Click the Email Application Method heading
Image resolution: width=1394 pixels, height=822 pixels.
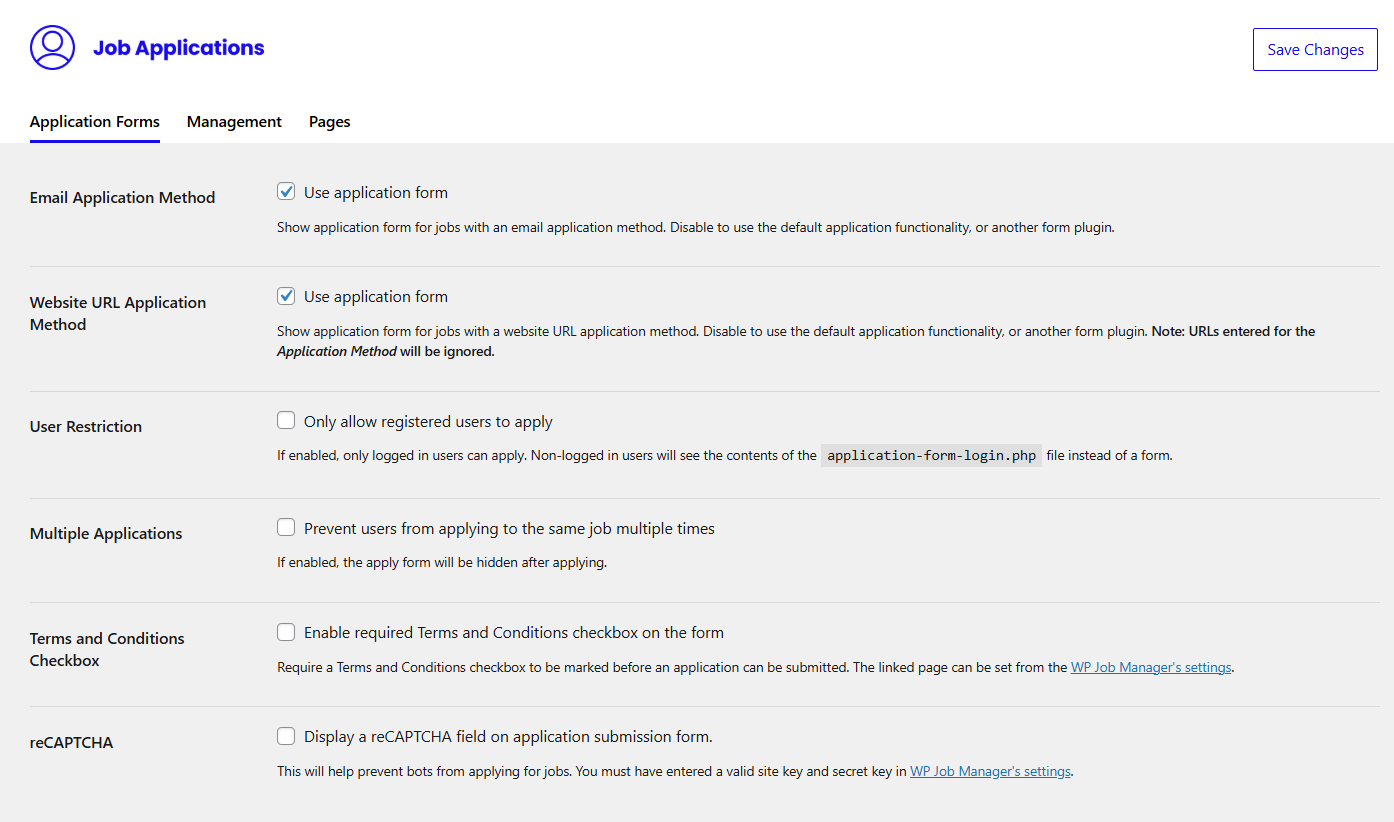point(122,198)
